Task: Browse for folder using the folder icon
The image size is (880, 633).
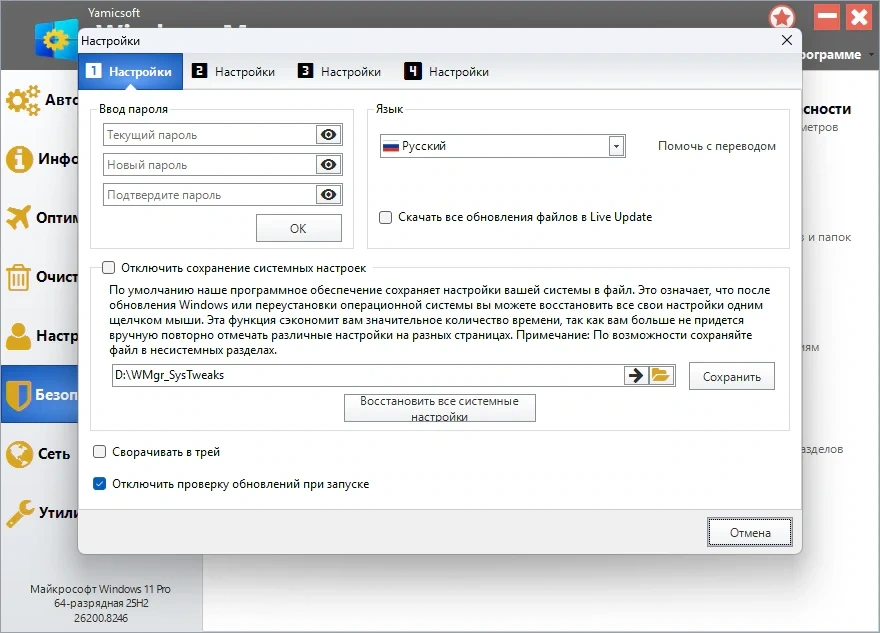Action: pyautogui.click(x=661, y=375)
